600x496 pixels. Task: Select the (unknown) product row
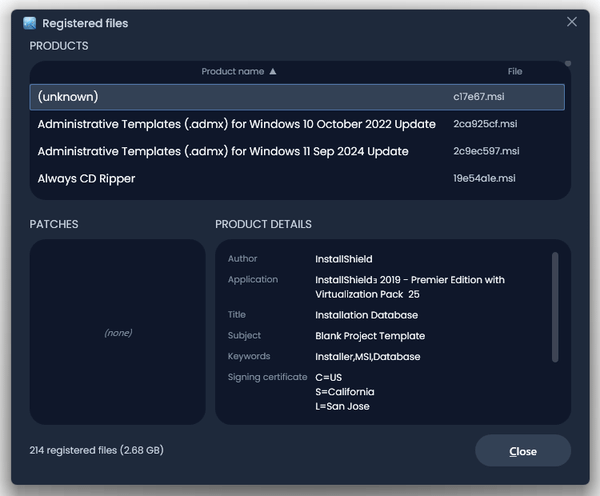tap(297, 97)
